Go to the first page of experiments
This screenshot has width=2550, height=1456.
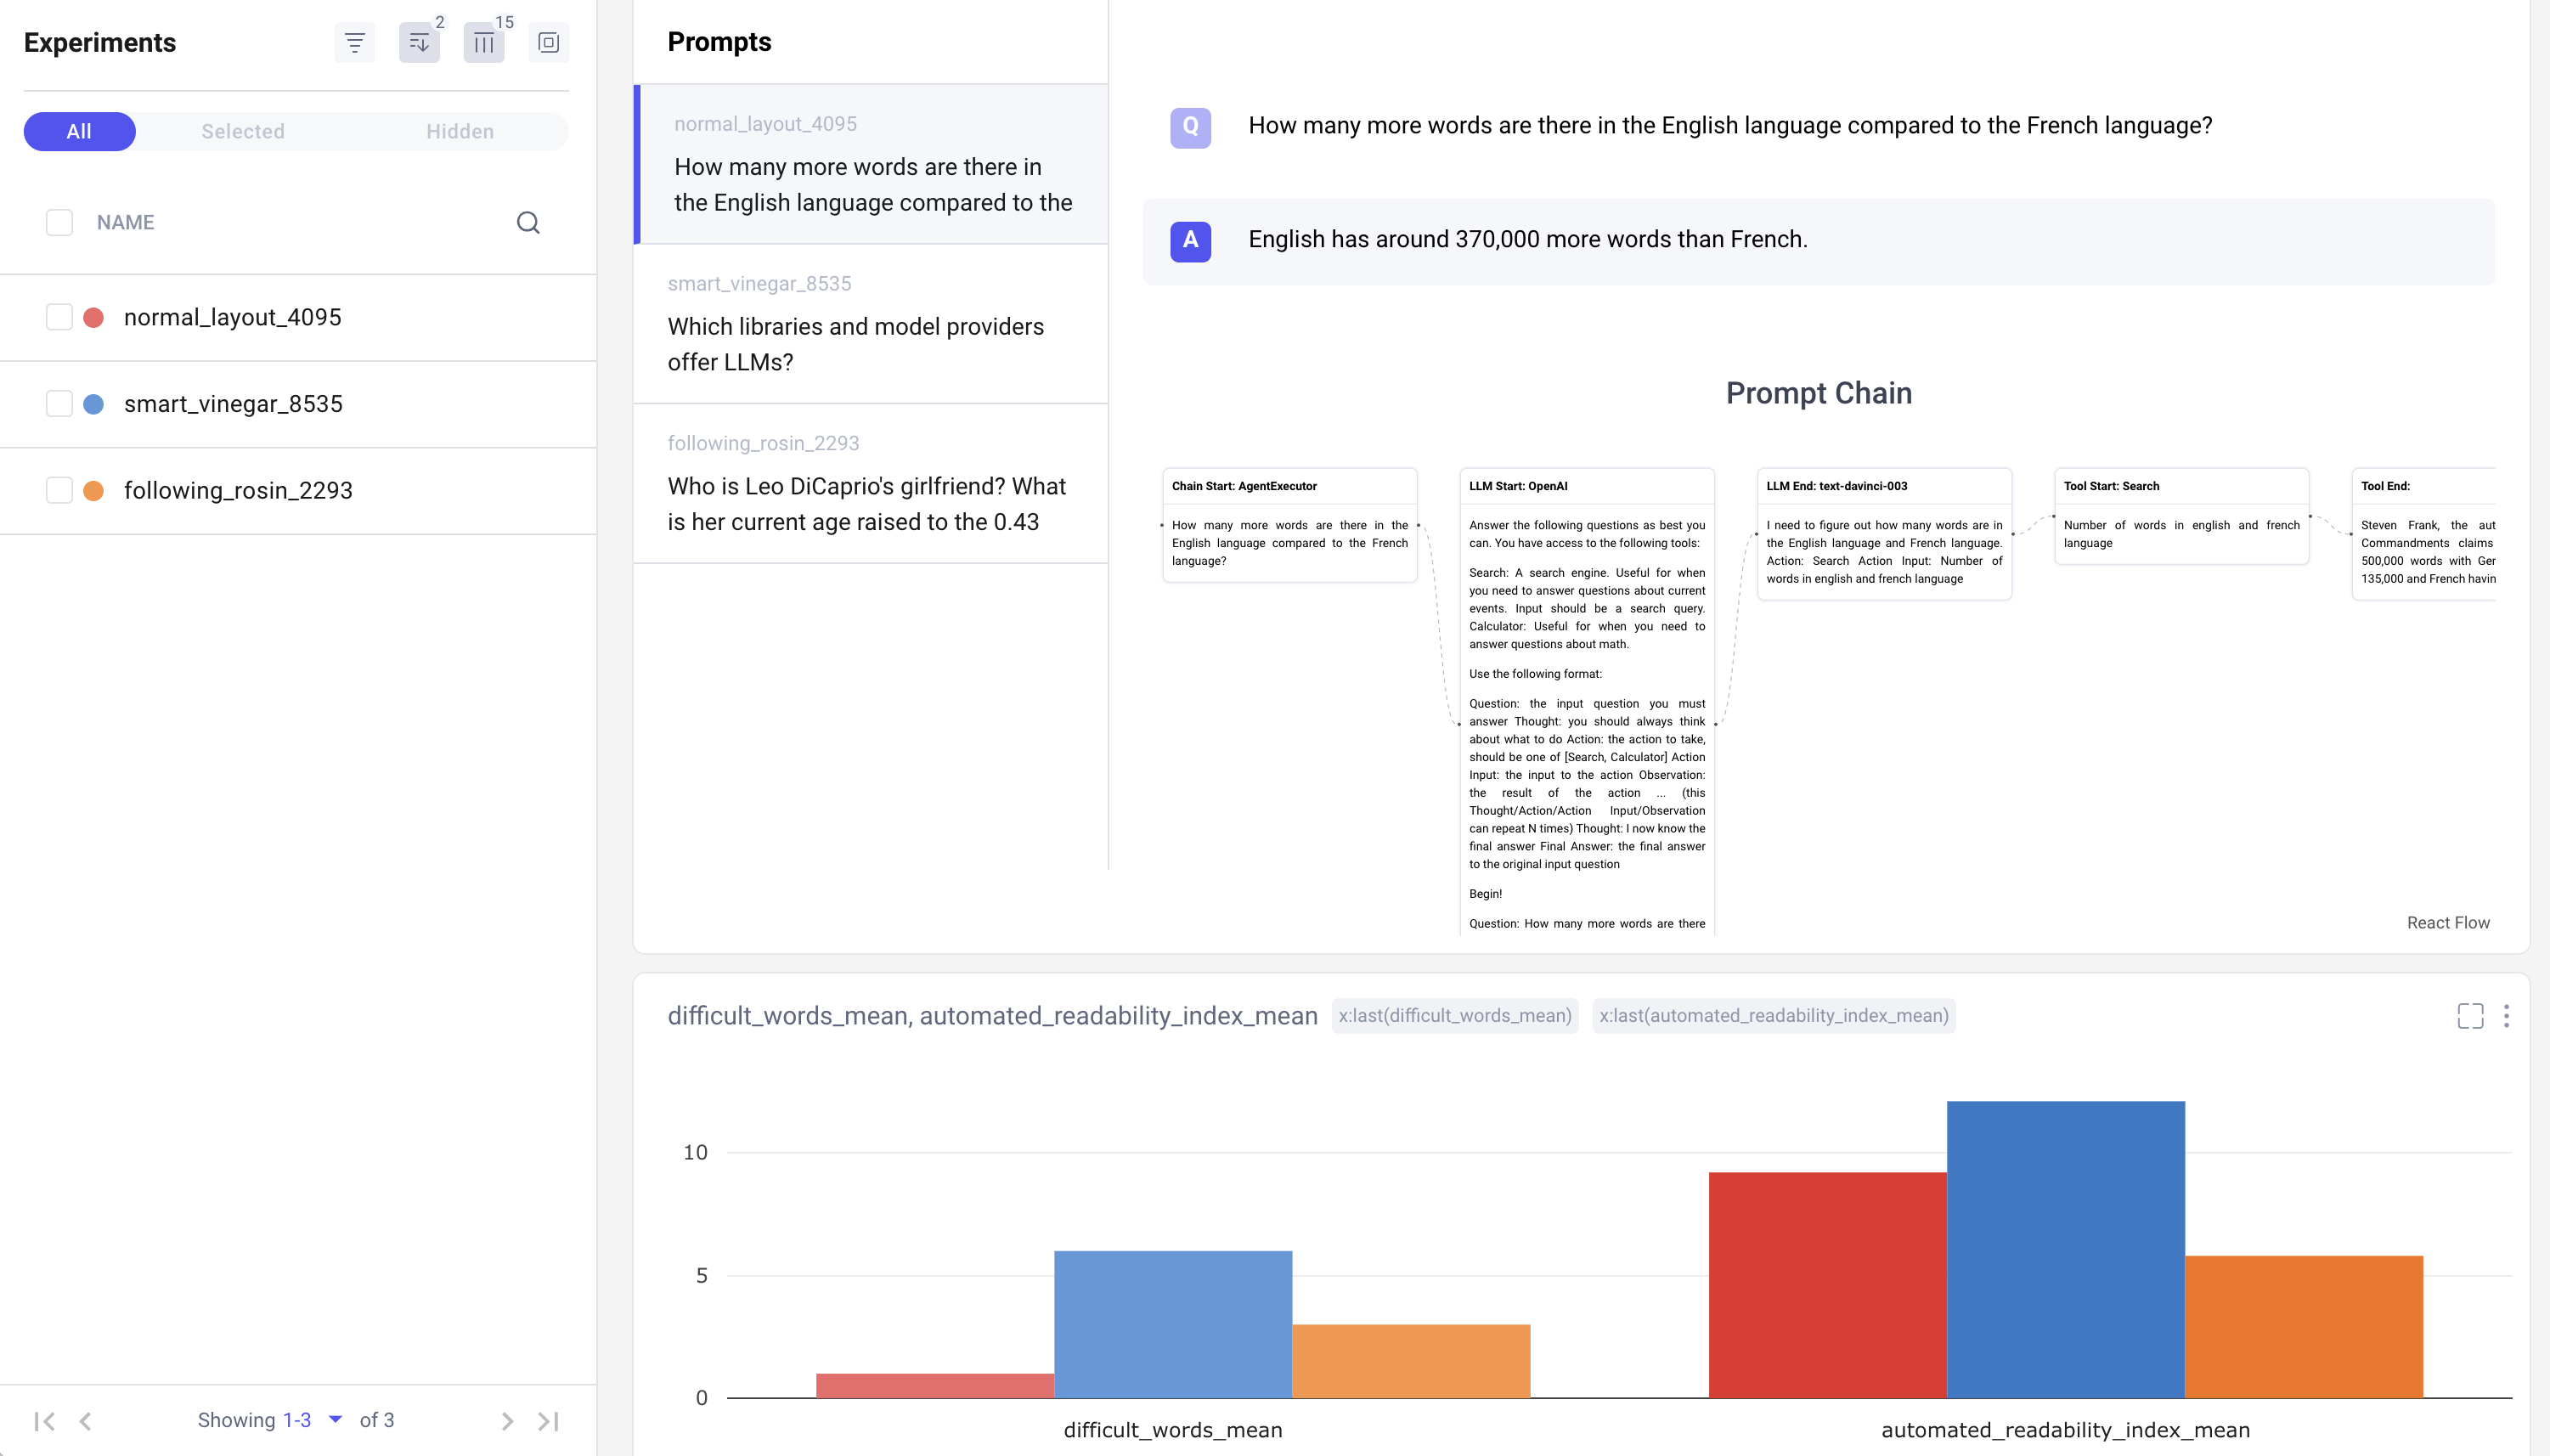click(44, 1421)
